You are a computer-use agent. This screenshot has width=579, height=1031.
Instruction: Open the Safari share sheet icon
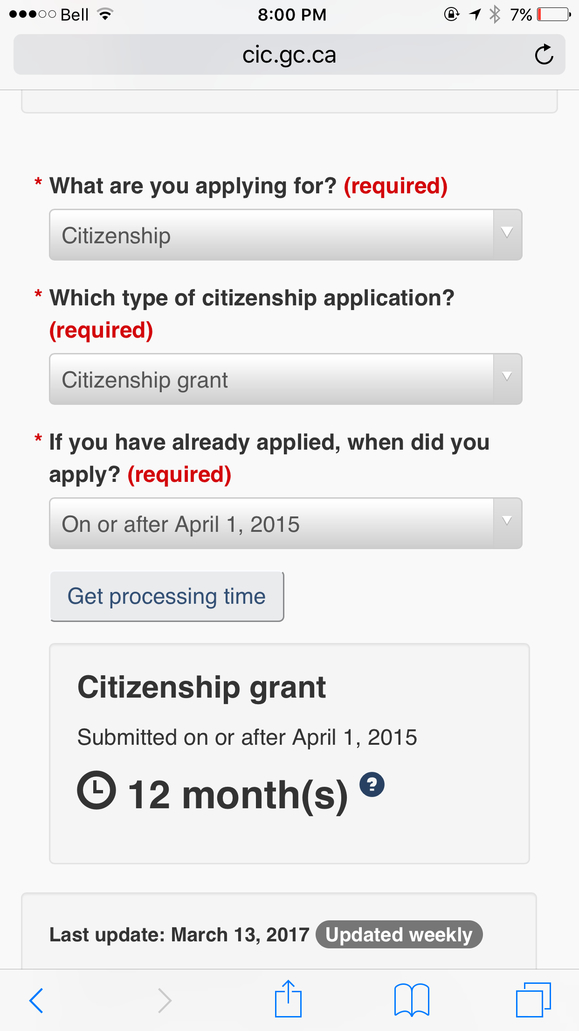(x=288, y=998)
